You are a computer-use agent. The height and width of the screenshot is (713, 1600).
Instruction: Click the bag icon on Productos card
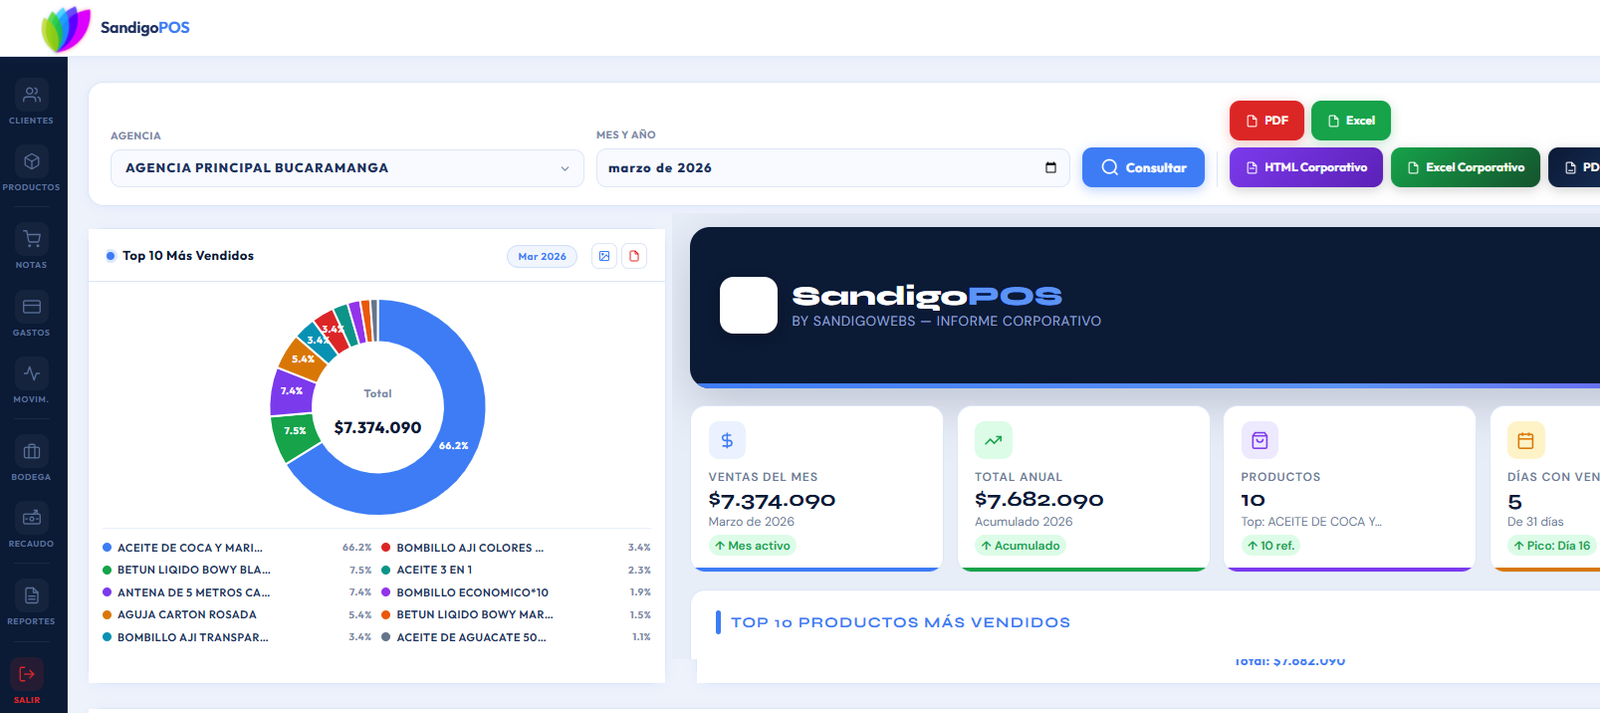point(1260,440)
